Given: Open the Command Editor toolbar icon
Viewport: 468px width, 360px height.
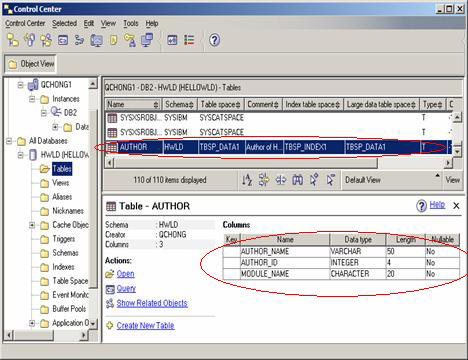Looking at the screenshot, I should 63,40.
